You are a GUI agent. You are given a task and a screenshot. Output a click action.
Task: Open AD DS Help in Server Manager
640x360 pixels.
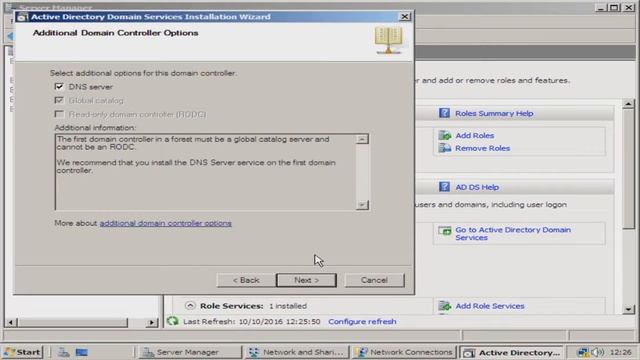point(477,187)
